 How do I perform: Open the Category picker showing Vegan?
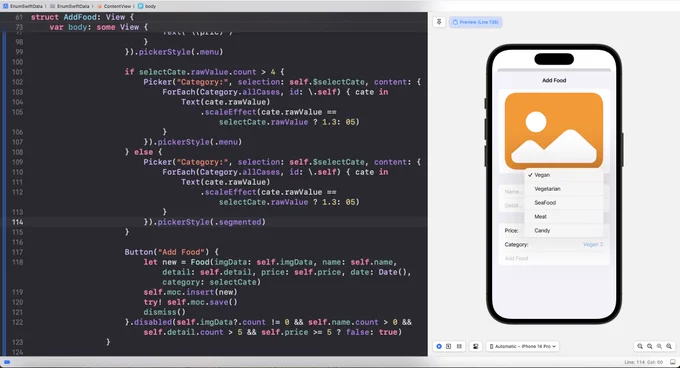[593, 244]
